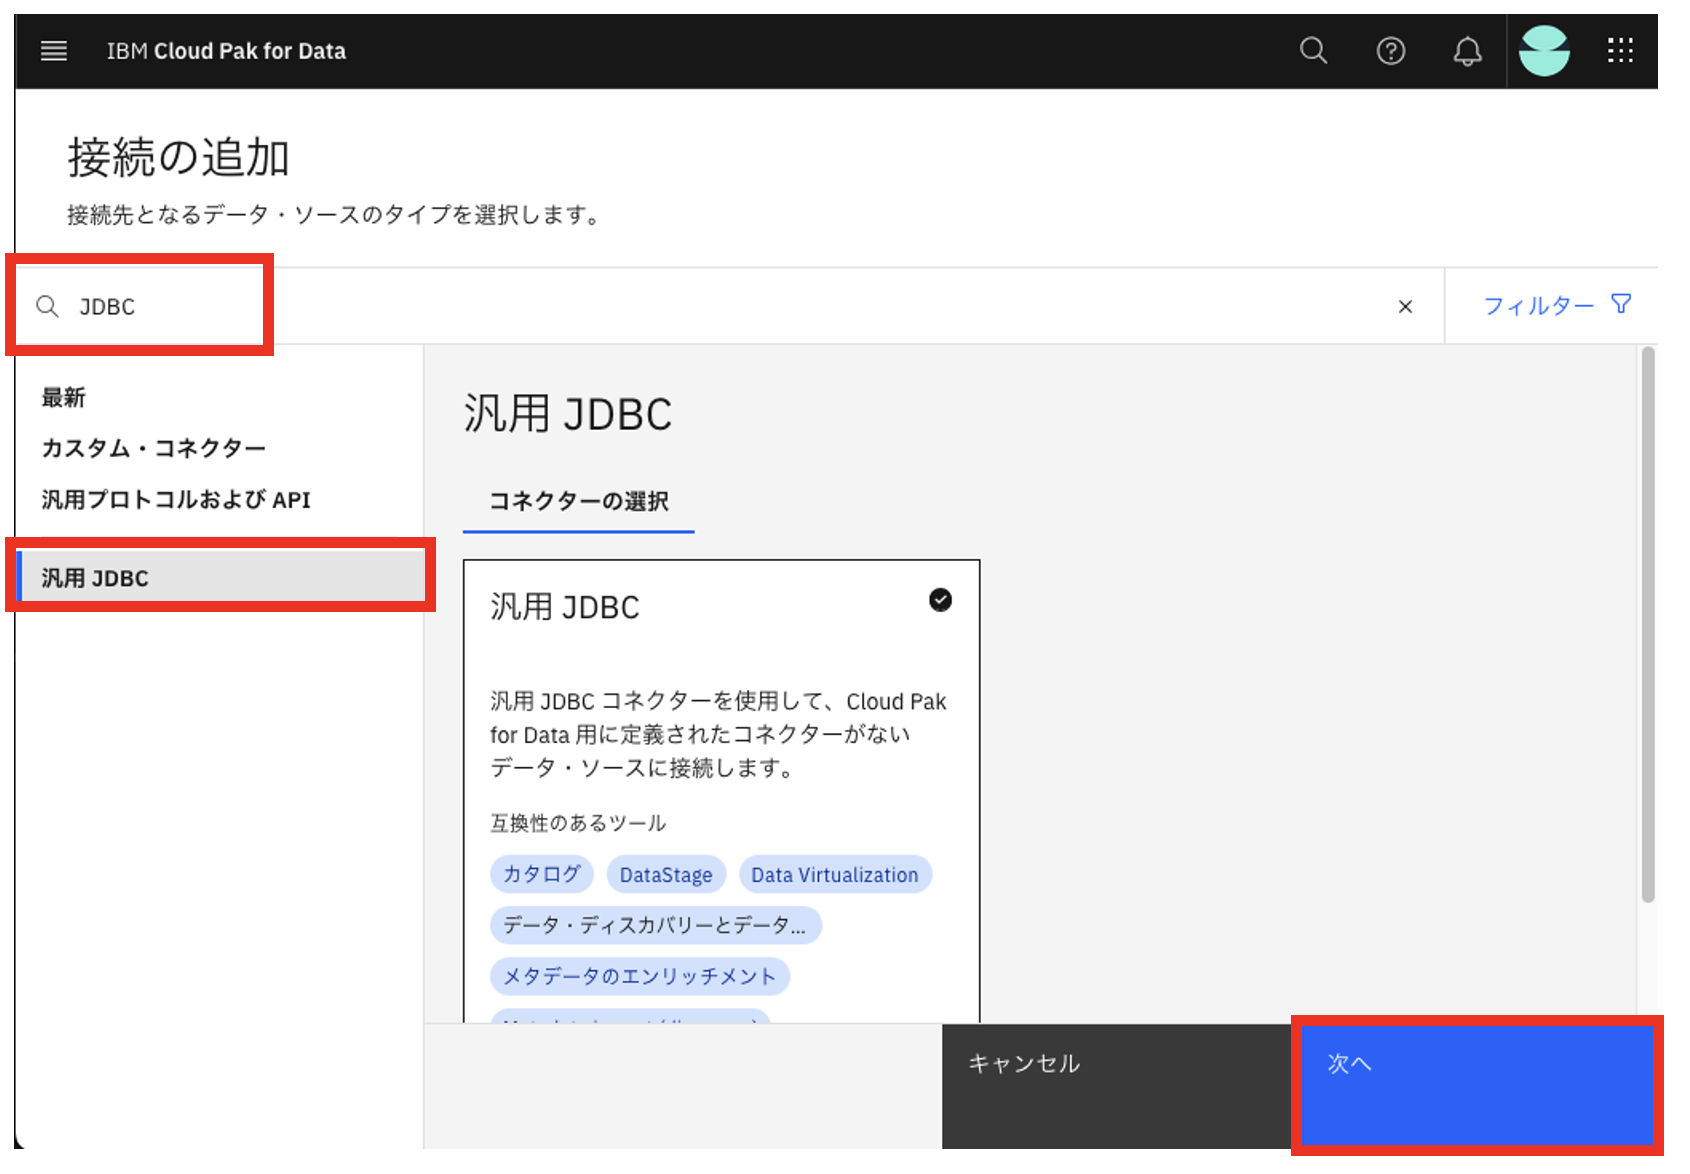Click inside the JDBC search input field
The width and height of the screenshot is (1690, 1174).
[150, 306]
